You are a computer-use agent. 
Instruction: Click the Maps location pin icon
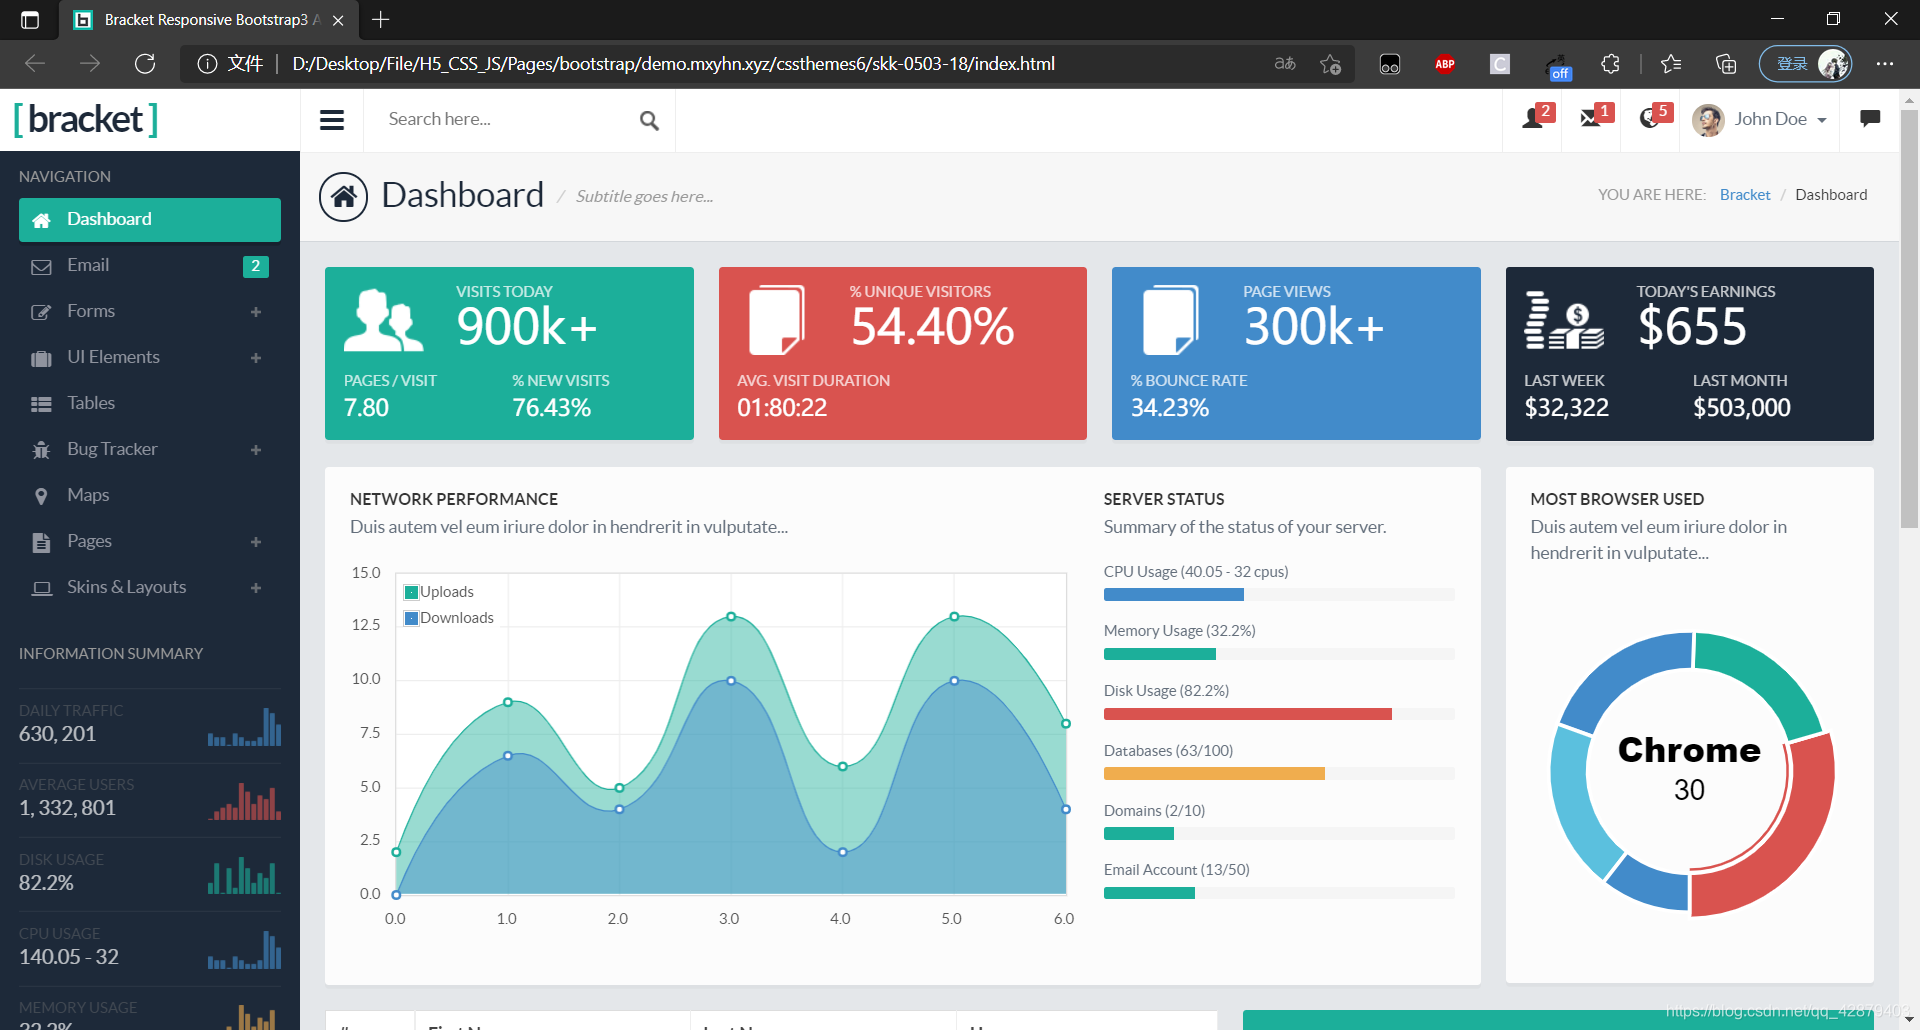pyautogui.click(x=41, y=496)
